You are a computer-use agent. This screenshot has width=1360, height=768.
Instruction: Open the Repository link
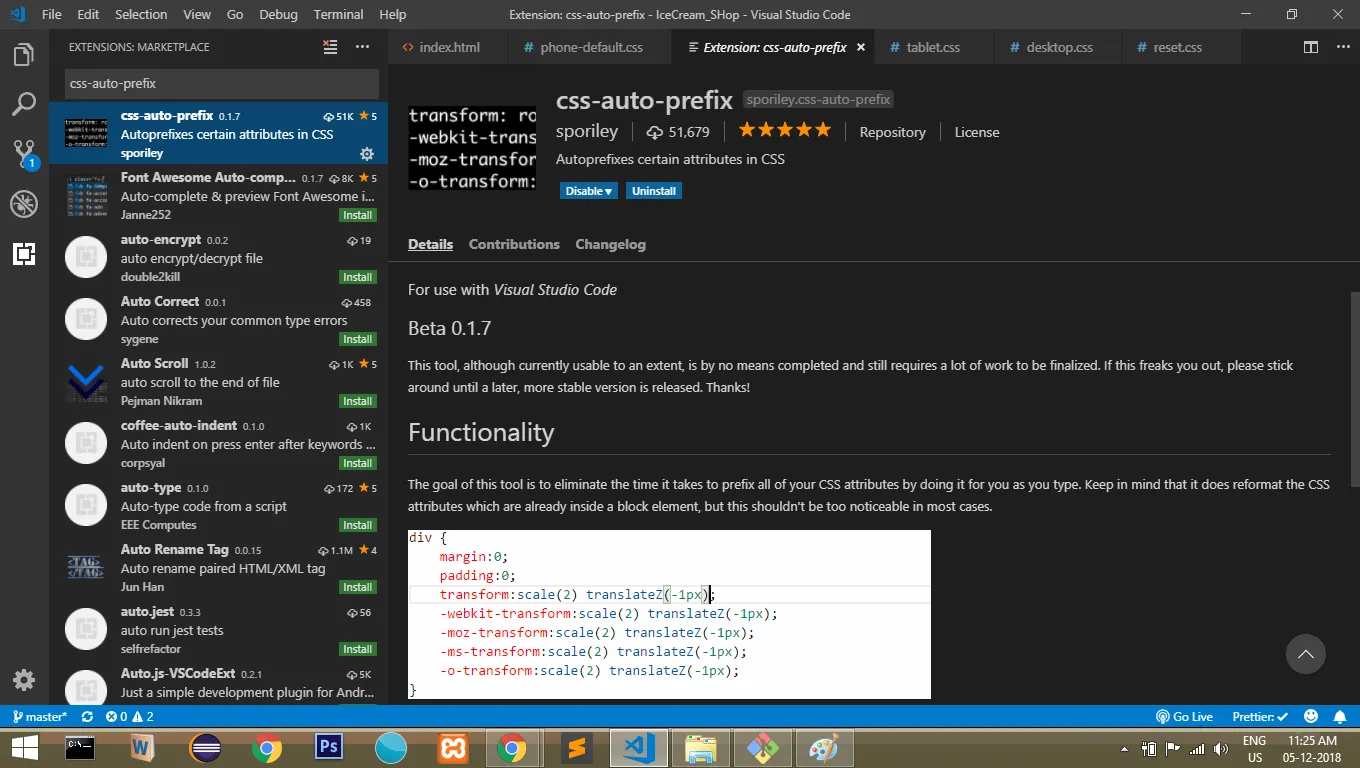[x=892, y=132]
